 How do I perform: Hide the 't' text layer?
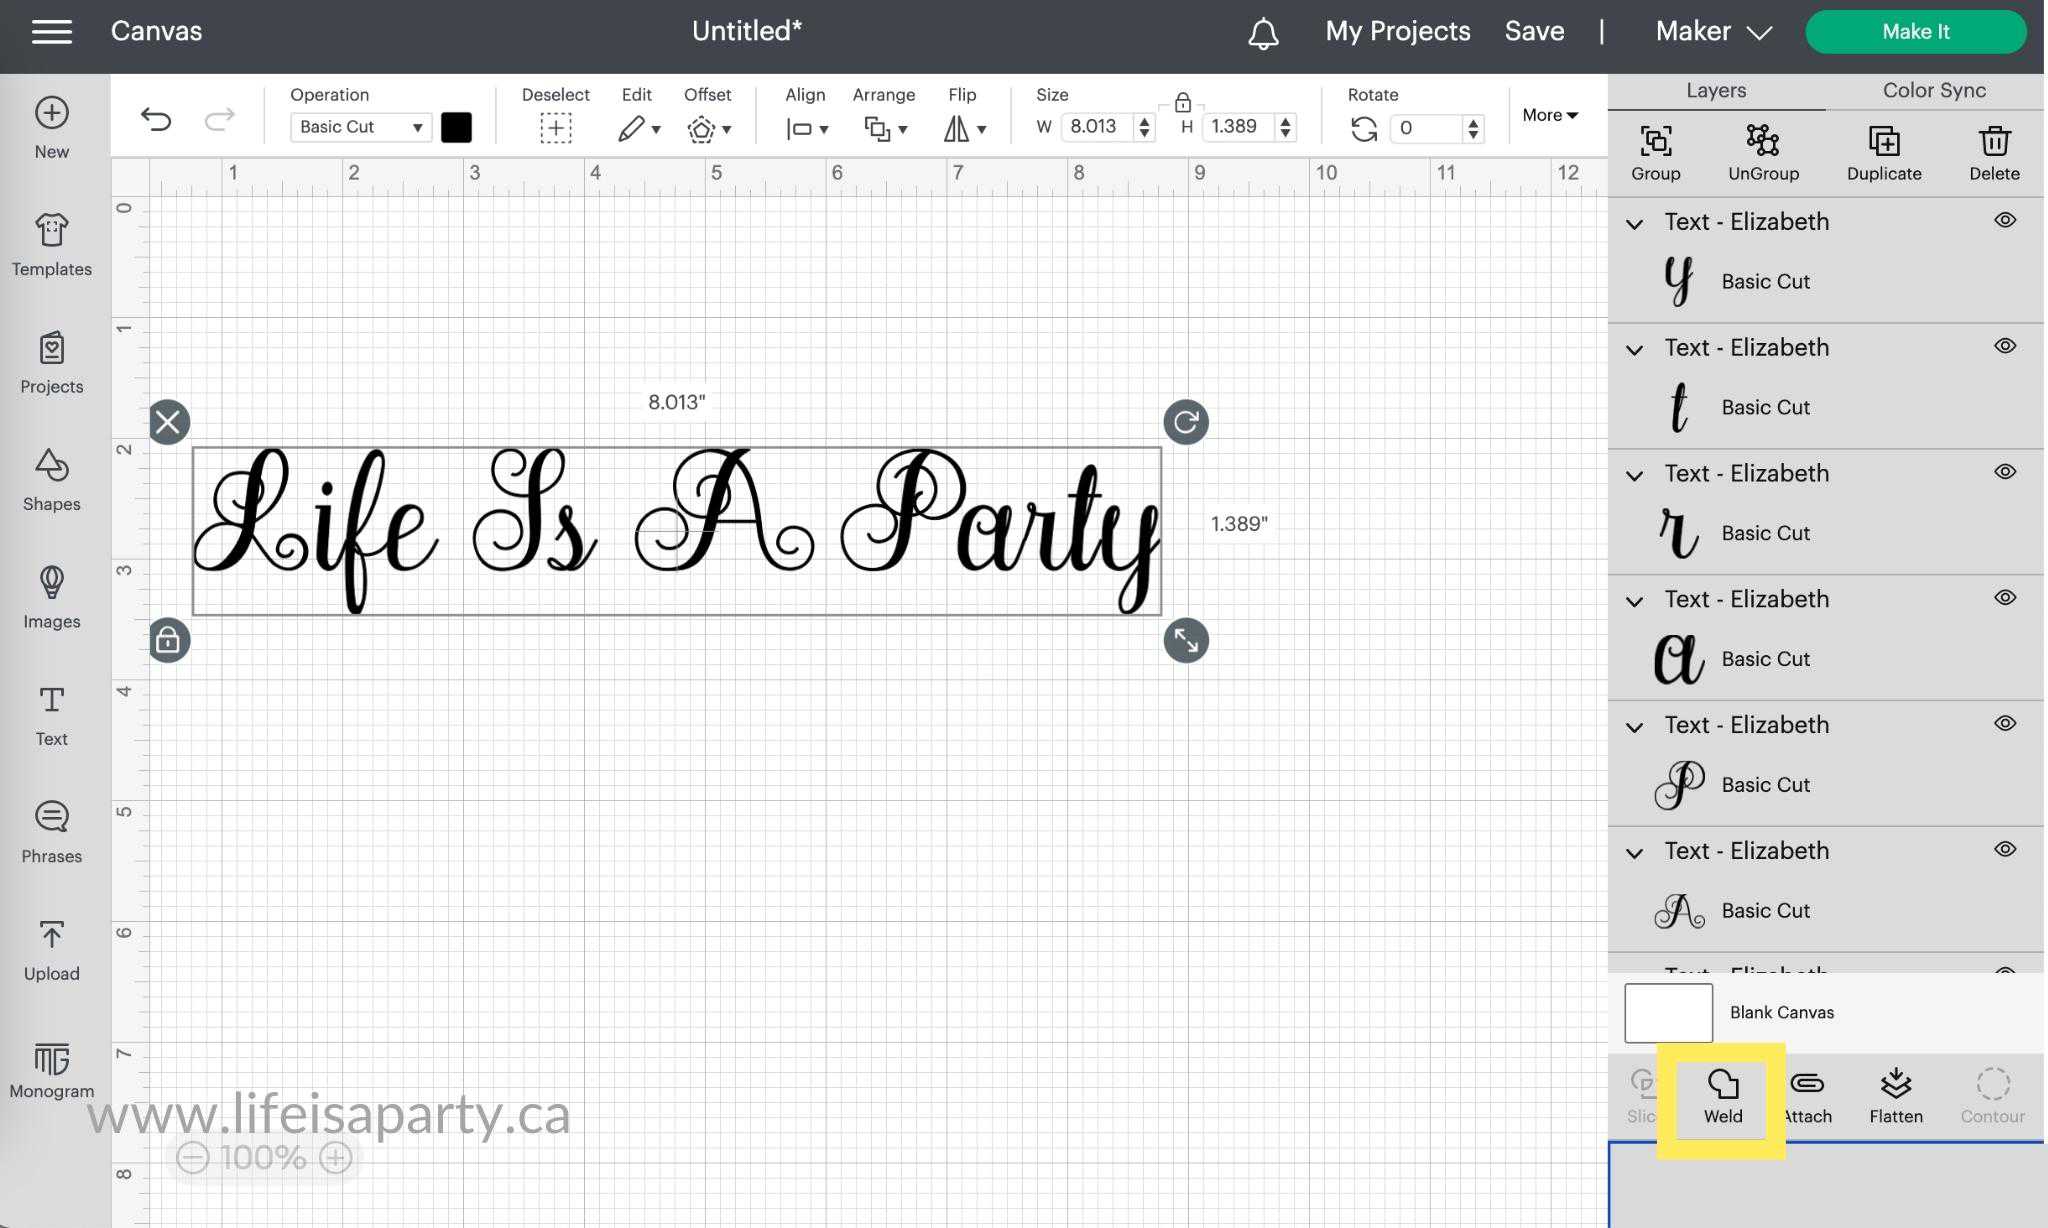coord(2005,346)
